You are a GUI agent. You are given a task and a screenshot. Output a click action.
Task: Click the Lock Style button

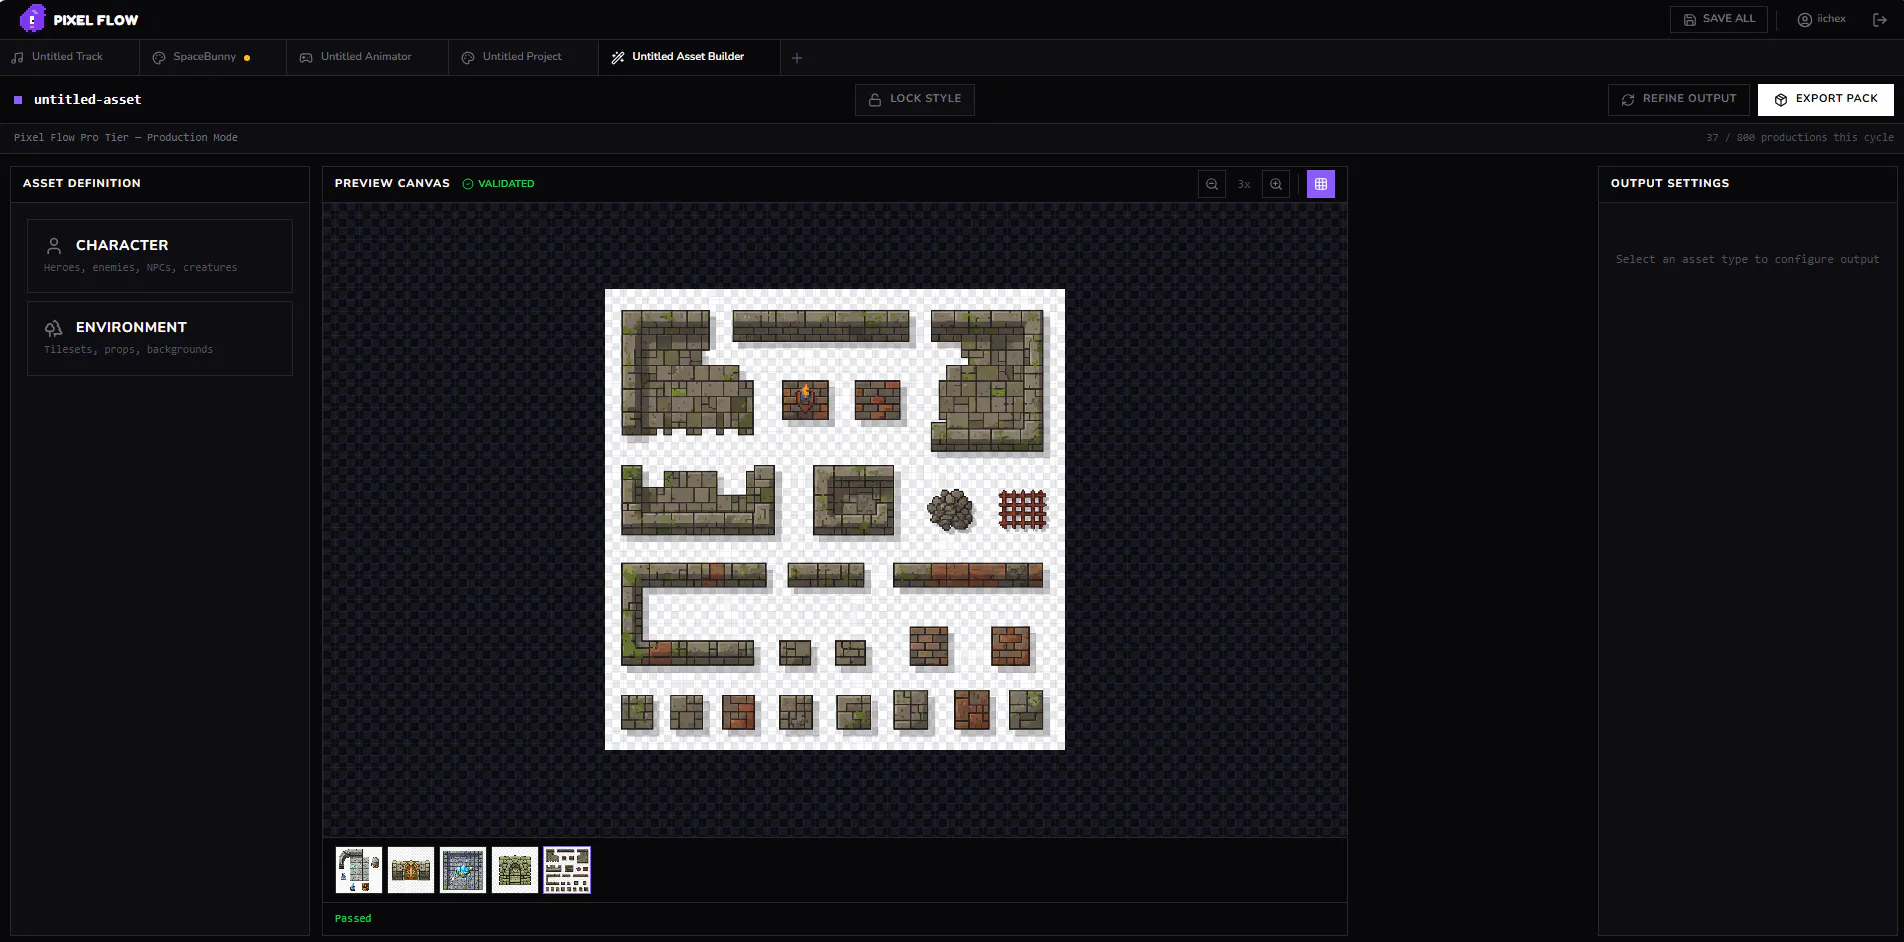pos(914,99)
